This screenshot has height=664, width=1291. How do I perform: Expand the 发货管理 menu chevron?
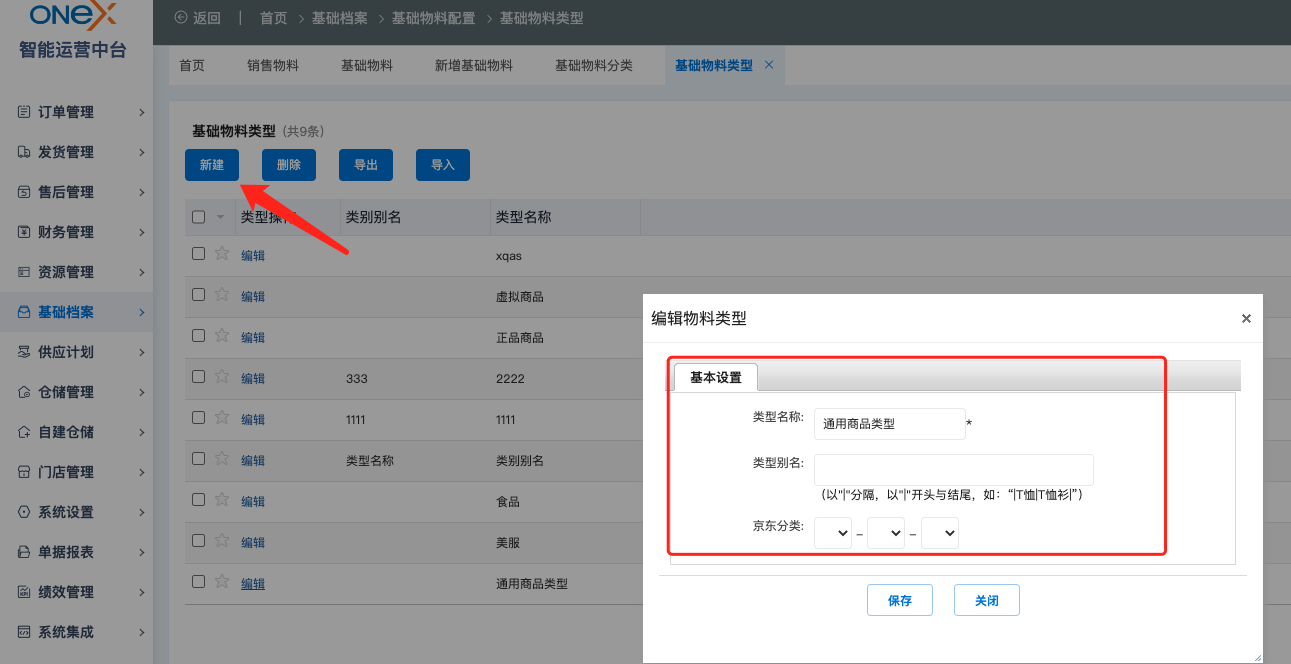(x=142, y=152)
